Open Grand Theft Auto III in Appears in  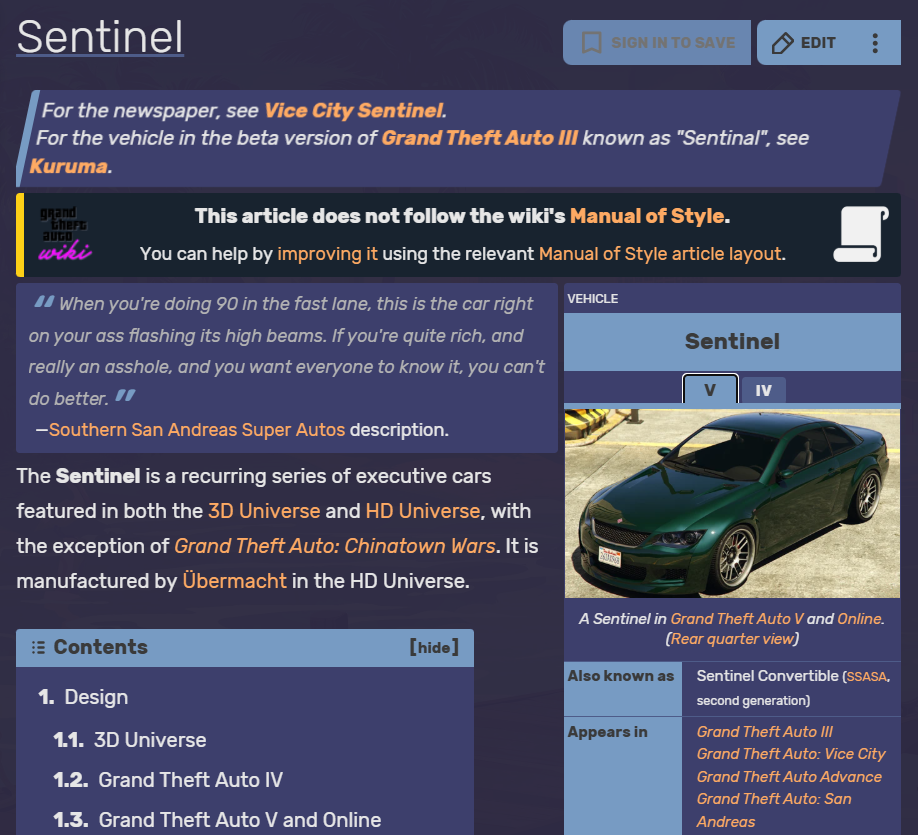coord(765,732)
